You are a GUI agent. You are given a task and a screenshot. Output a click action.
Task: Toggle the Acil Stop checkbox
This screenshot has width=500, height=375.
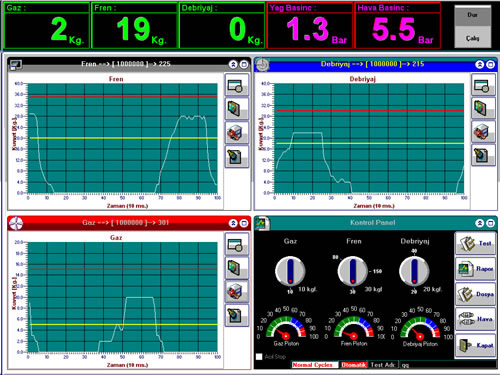tap(259, 357)
